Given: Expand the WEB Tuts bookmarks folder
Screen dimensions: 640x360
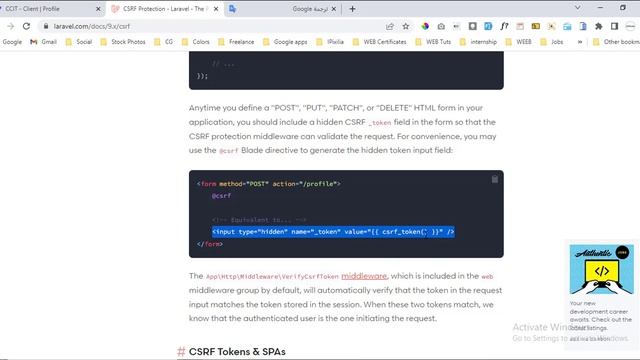Looking at the screenshot, I should pos(433,42).
